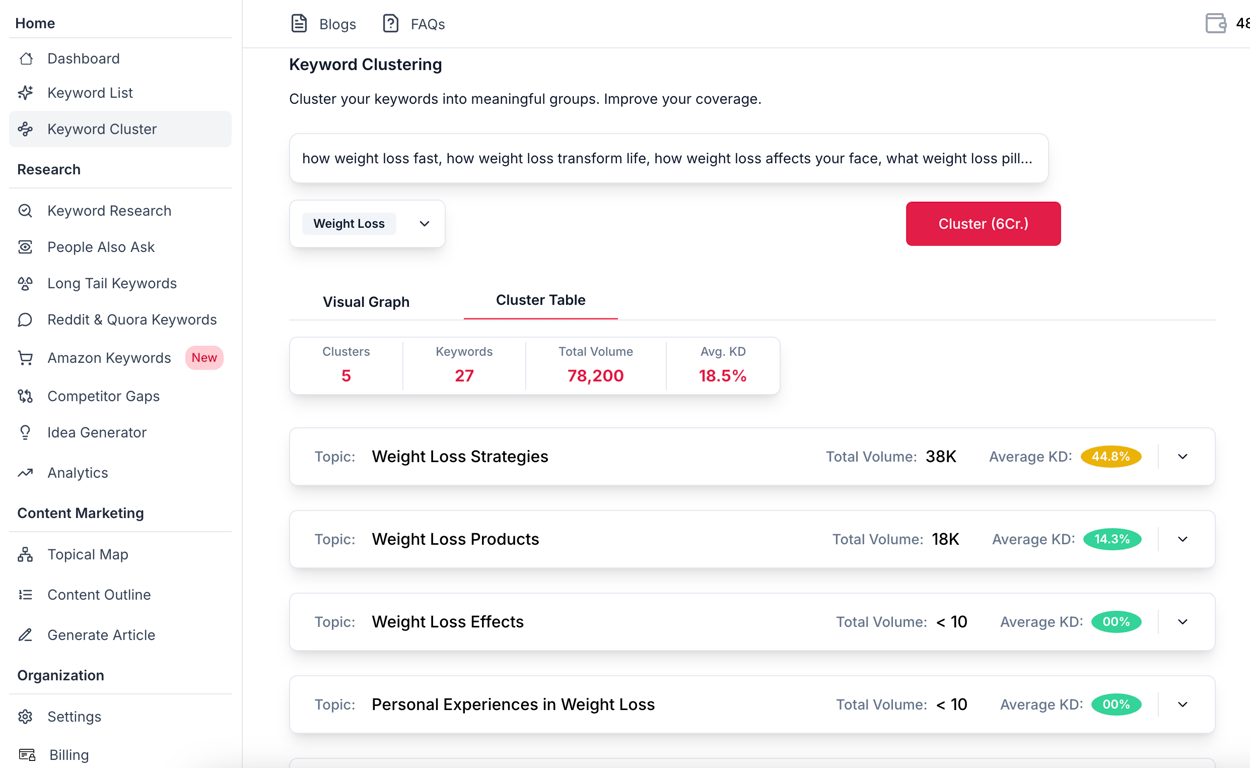Open Amazon Keywords using the cart icon
Viewport: 1250px width, 768px height.
tap(27, 357)
